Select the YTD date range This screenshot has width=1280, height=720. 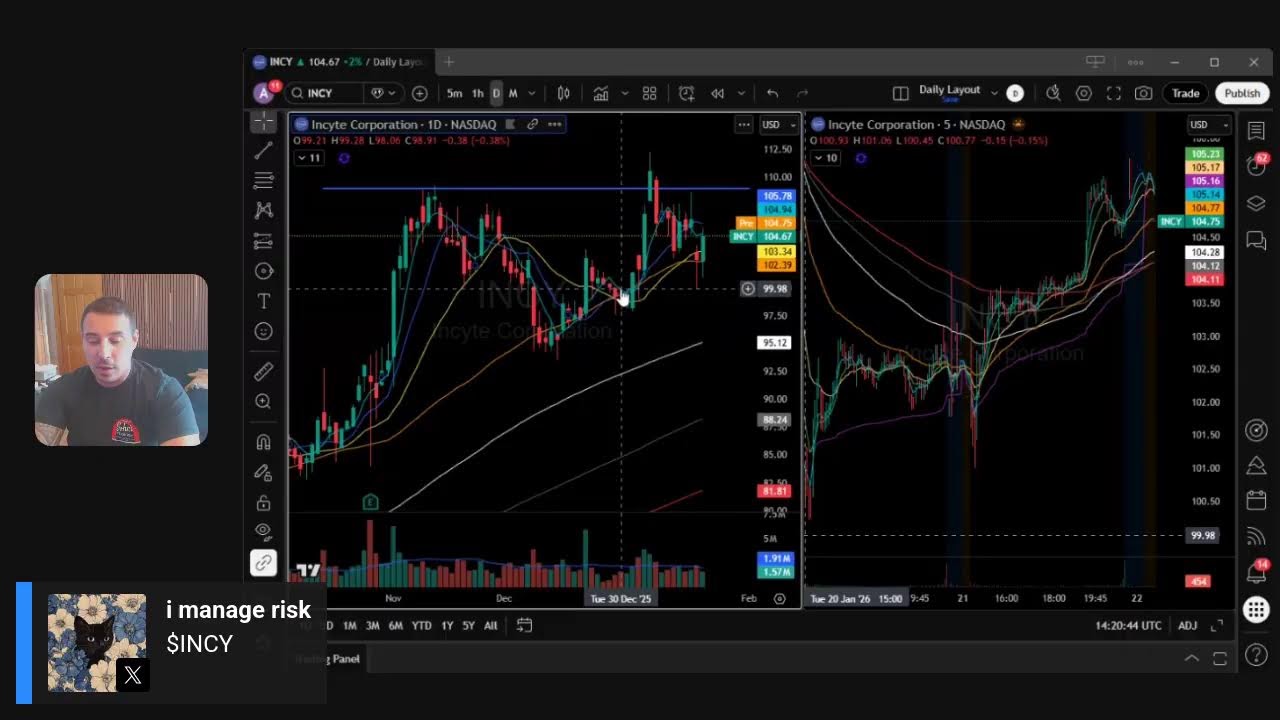point(422,625)
